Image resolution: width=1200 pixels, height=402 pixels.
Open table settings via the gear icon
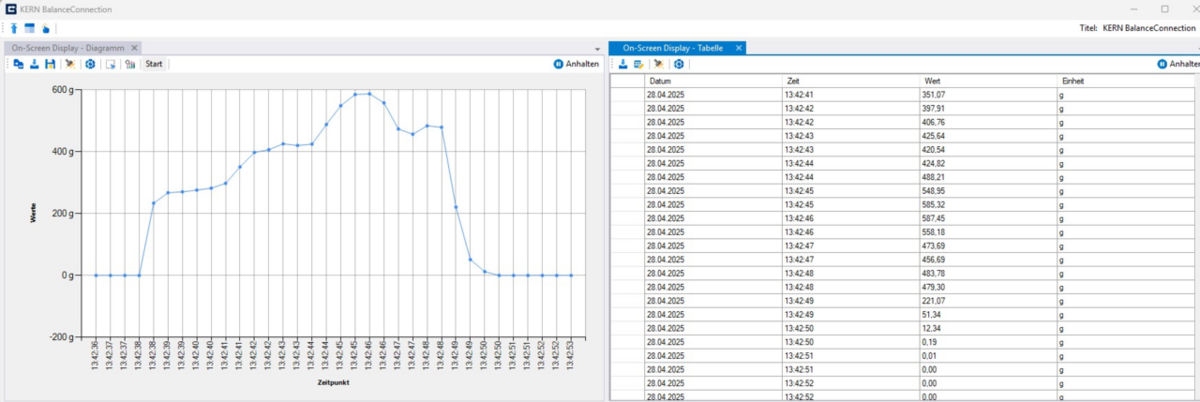pyautogui.click(x=679, y=64)
